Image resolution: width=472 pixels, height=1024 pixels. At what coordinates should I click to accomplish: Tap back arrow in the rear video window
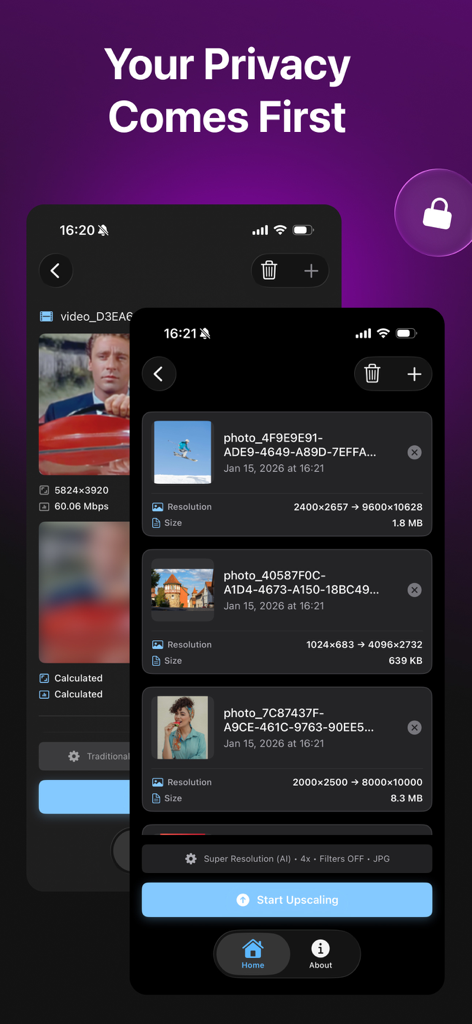click(55, 270)
